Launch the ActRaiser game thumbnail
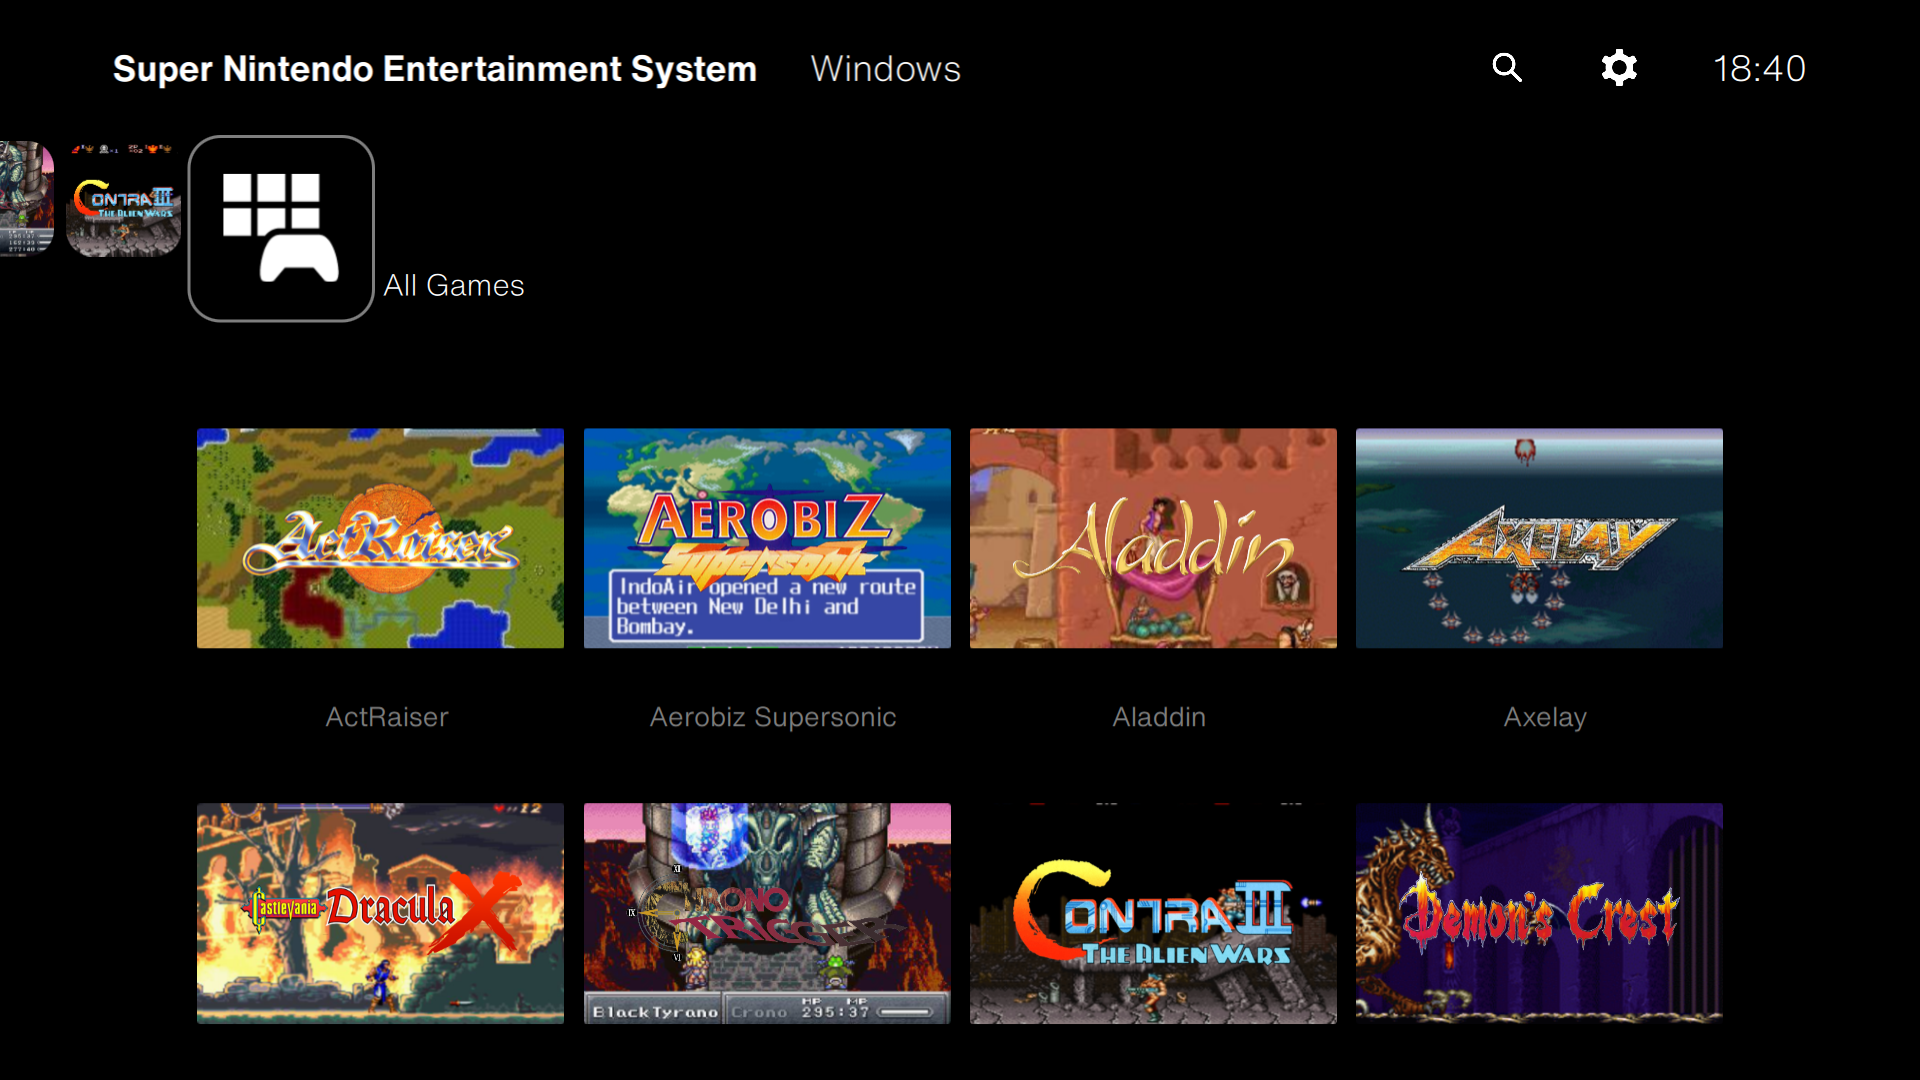The height and width of the screenshot is (1080, 1920). tap(380, 538)
